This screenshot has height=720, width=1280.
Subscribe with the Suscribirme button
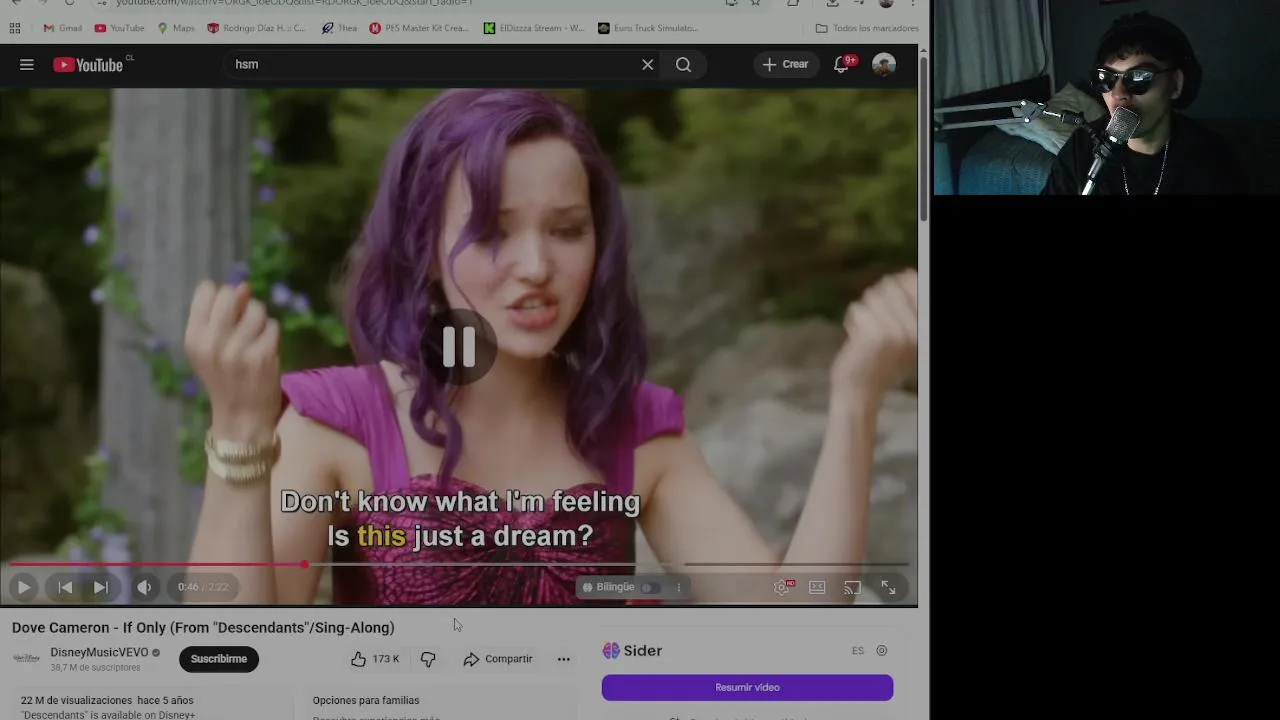click(218, 659)
